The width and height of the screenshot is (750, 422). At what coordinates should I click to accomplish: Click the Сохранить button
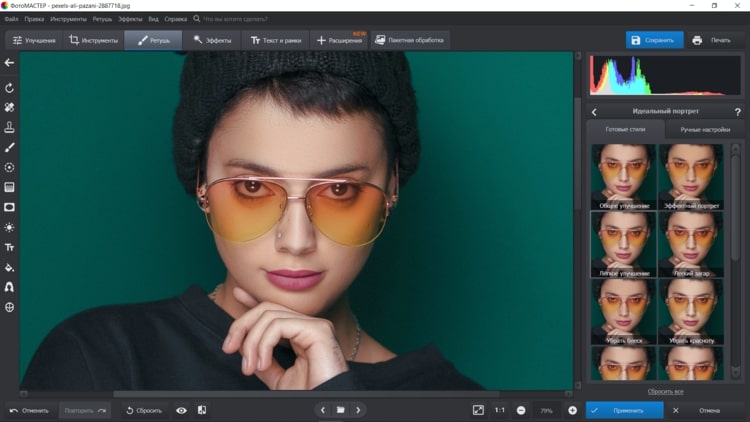tap(654, 40)
